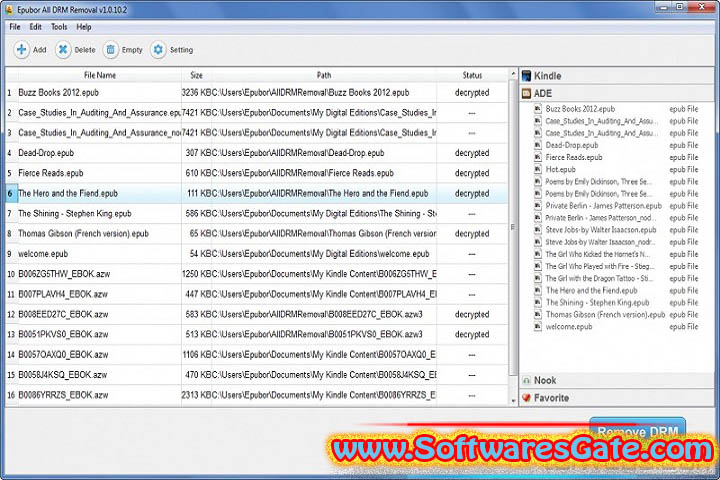
Task: Select Thomas Gibson (French version).epub table row
Action: (x=257, y=233)
